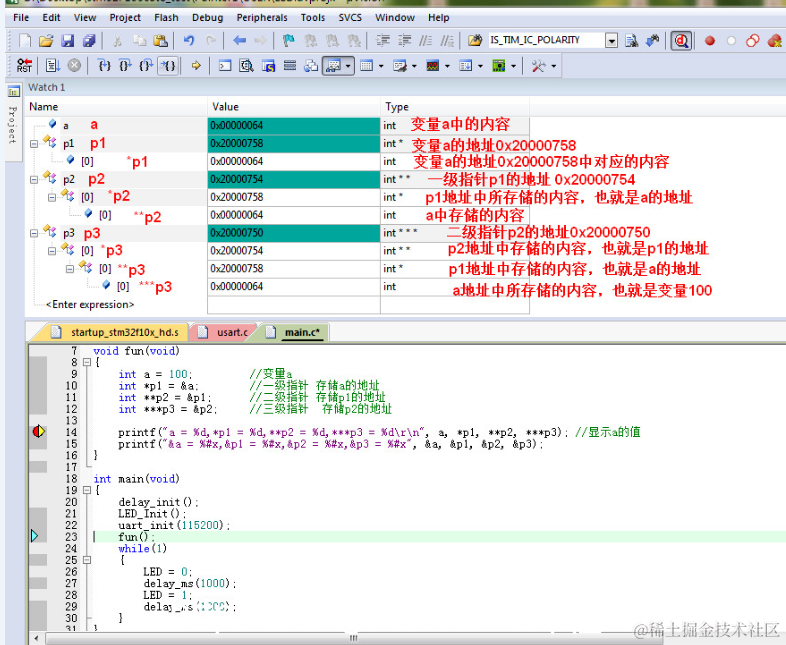Paste from clipboard using the toolbar icon

coord(160,41)
